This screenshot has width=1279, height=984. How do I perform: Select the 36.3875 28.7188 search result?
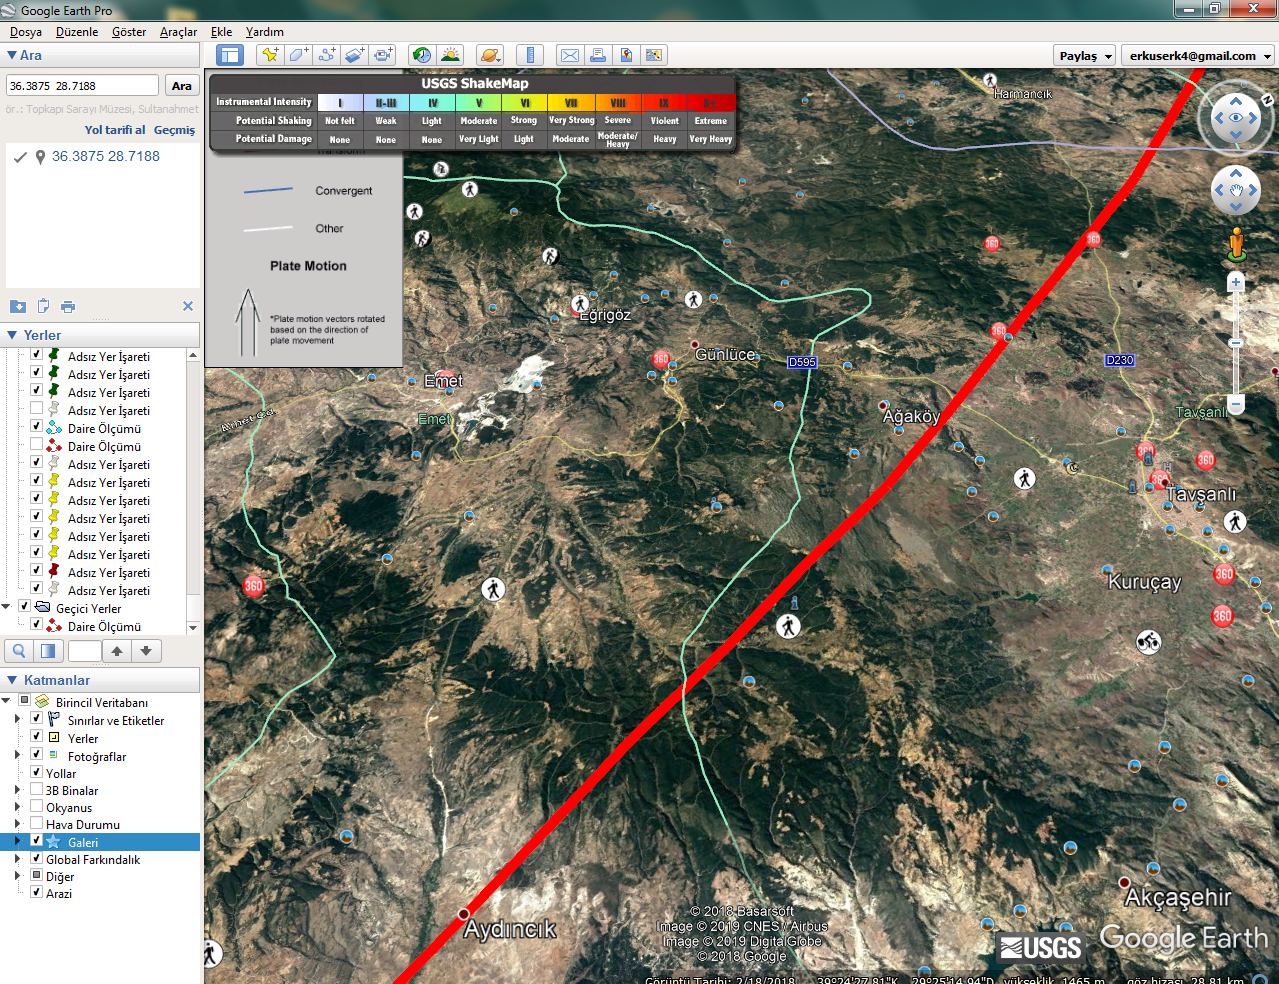[106, 156]
